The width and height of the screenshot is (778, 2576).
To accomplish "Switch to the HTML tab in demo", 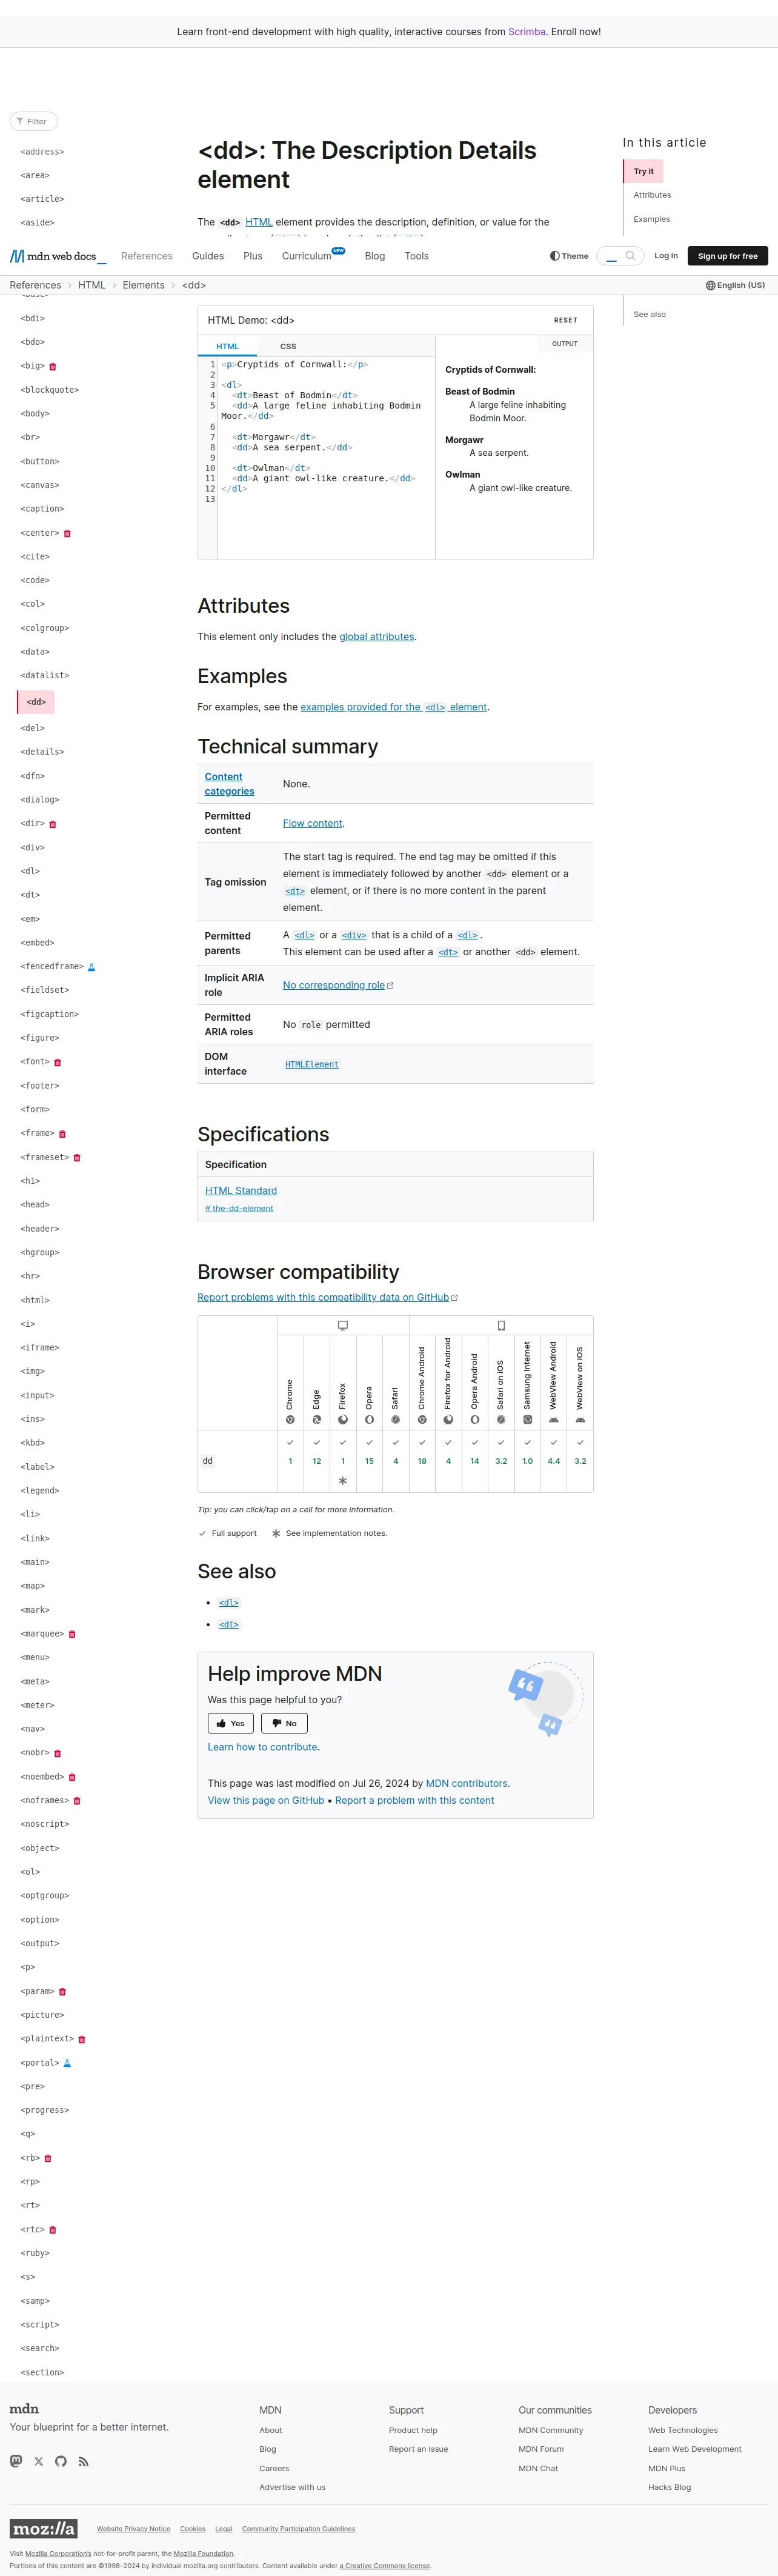I will tap(228, 346).
